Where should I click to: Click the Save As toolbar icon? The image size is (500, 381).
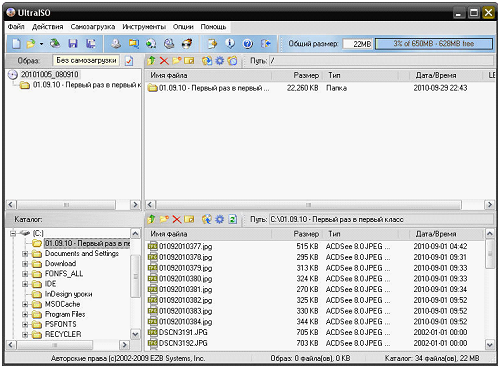tap(91, 44)
